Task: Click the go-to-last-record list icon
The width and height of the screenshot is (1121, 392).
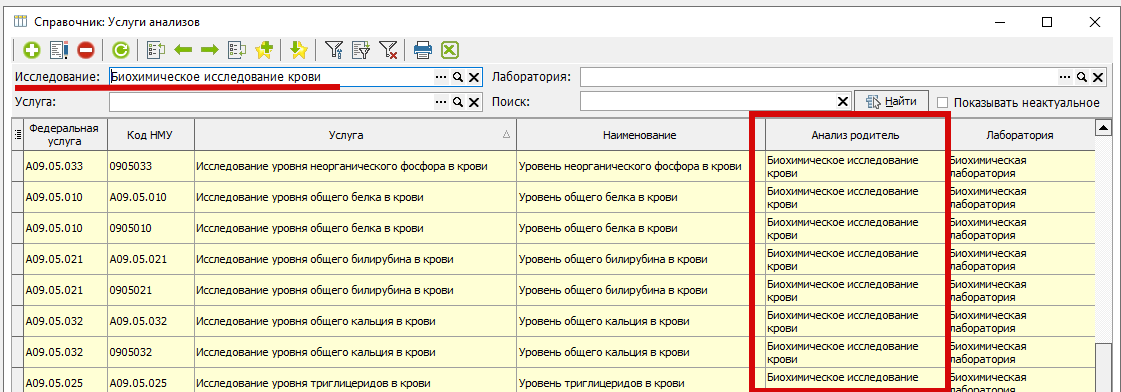Action: 237,50
